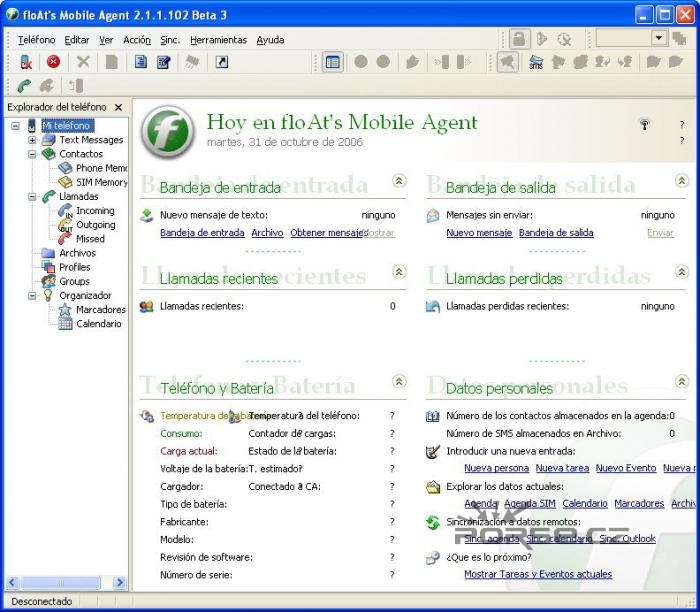Screen dimensions: 700x612
Task: Collapse the Datos personales section
Action: [681, 381]
